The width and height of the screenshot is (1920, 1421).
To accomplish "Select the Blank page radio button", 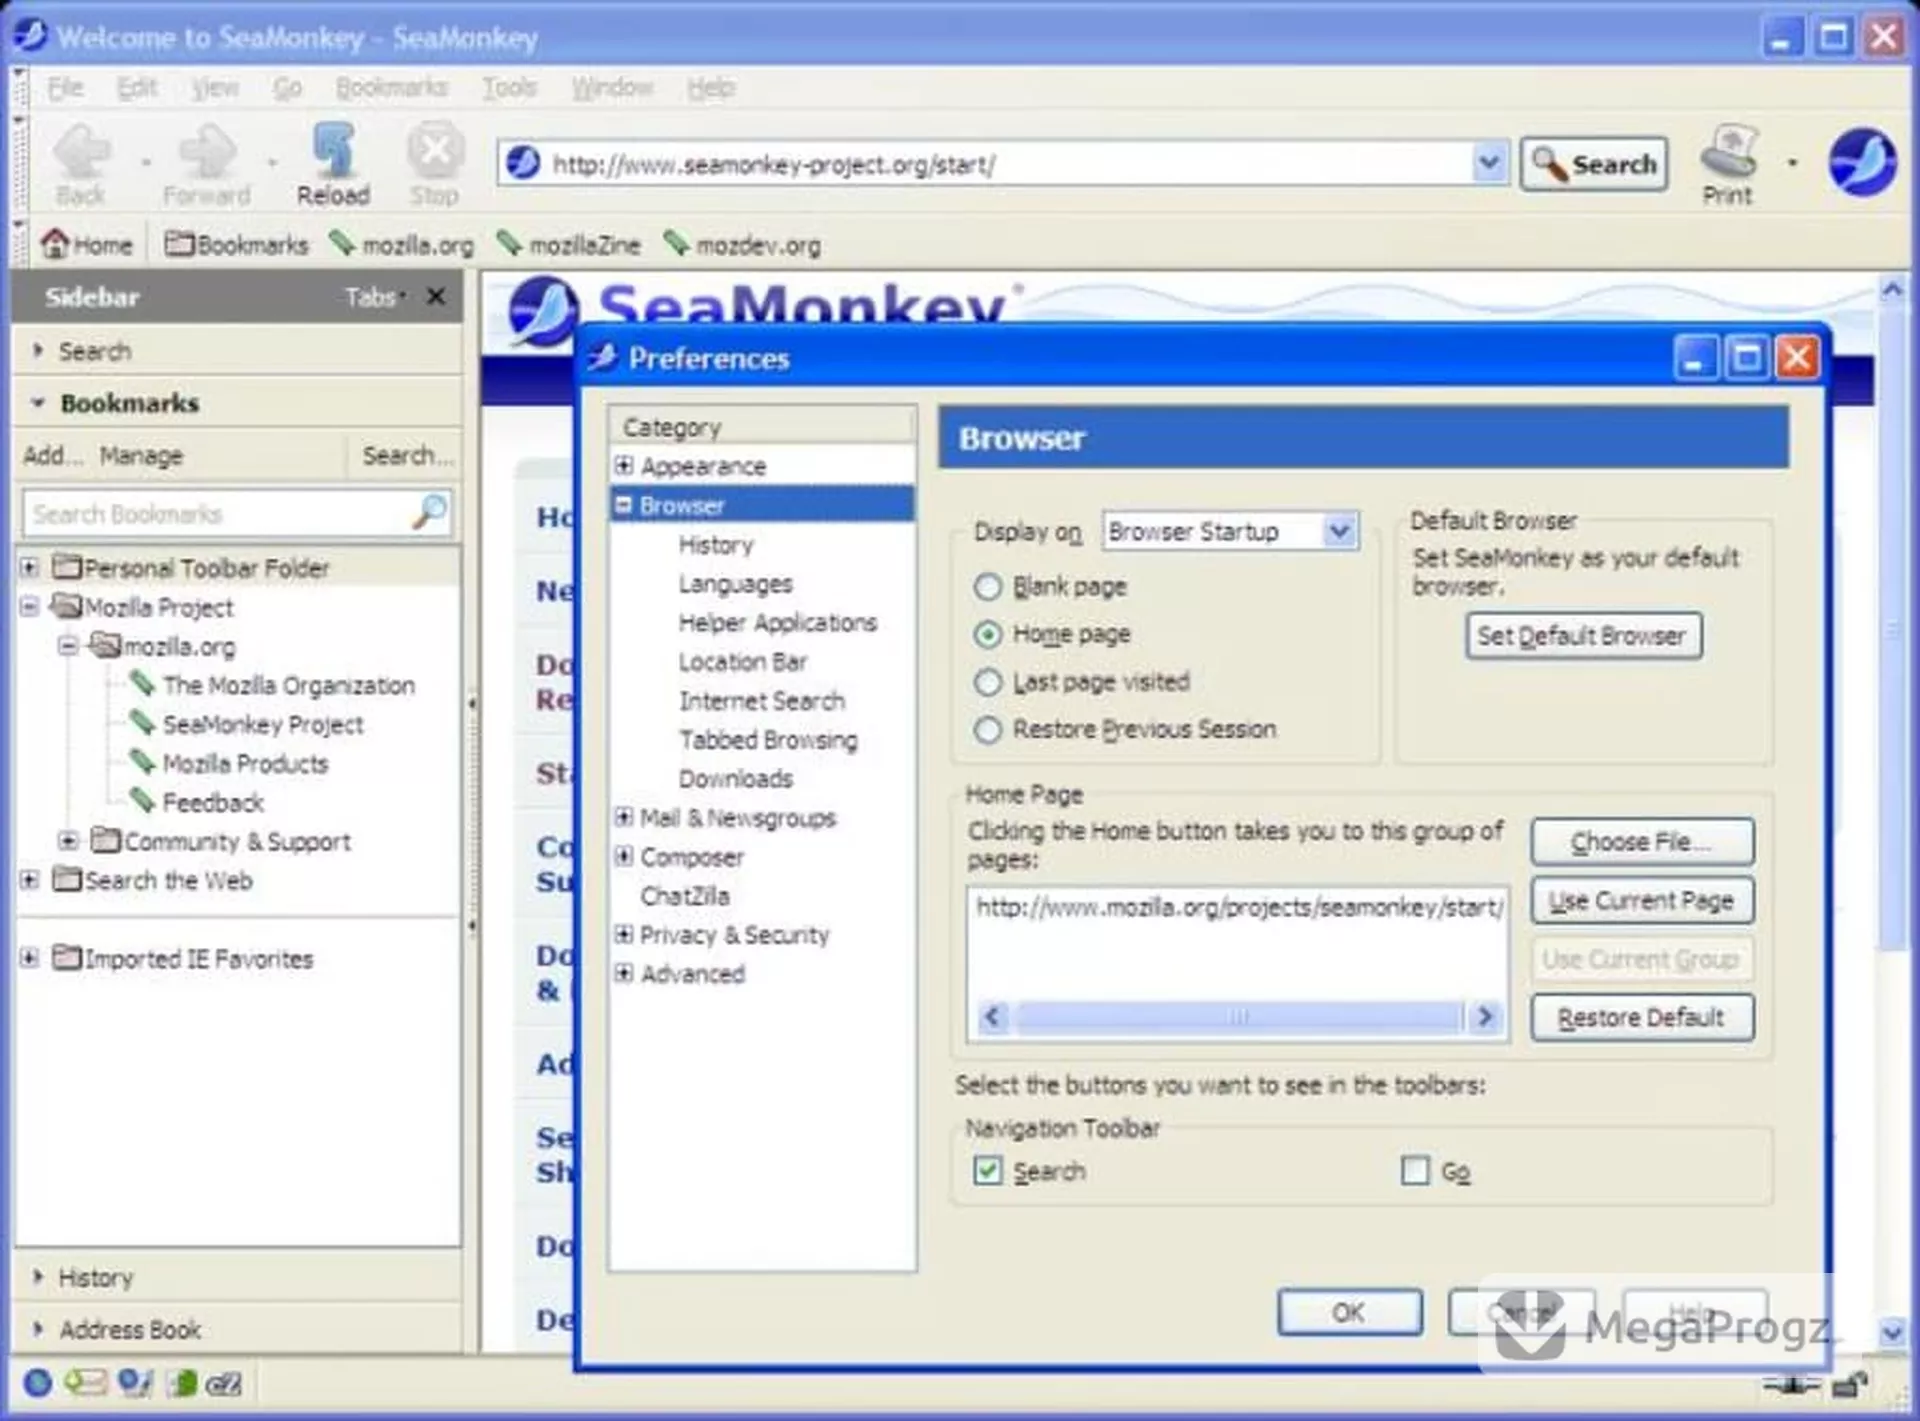I will pyautogui.click(x=987, y=586).
